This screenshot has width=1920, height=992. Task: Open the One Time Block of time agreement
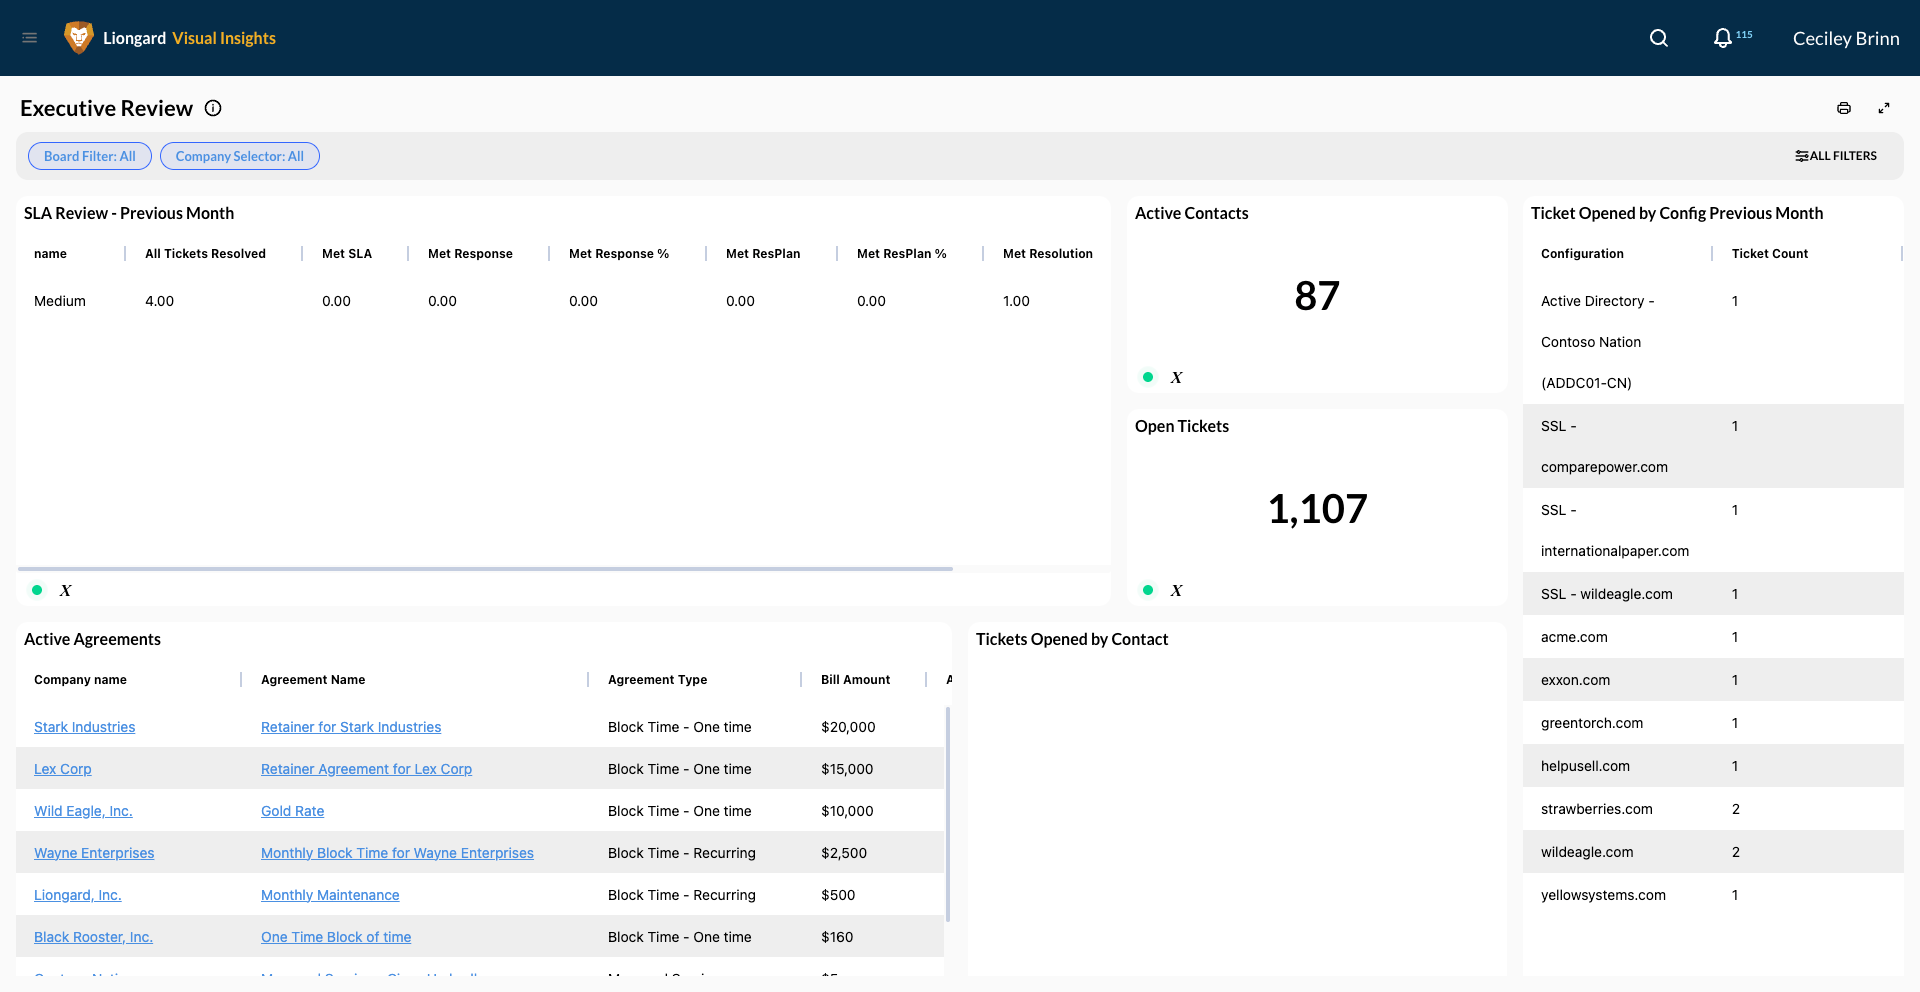point(336,937)
